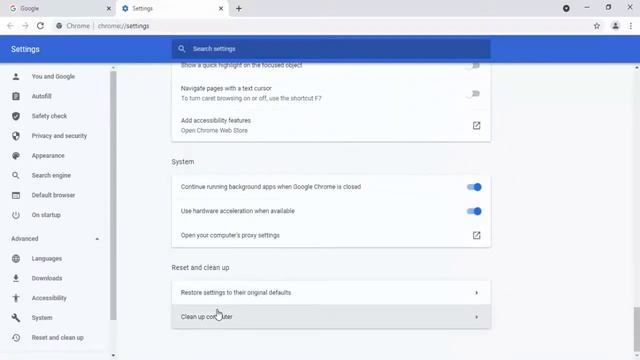
Task: Open On startup section
Action: tap(46, 215)
